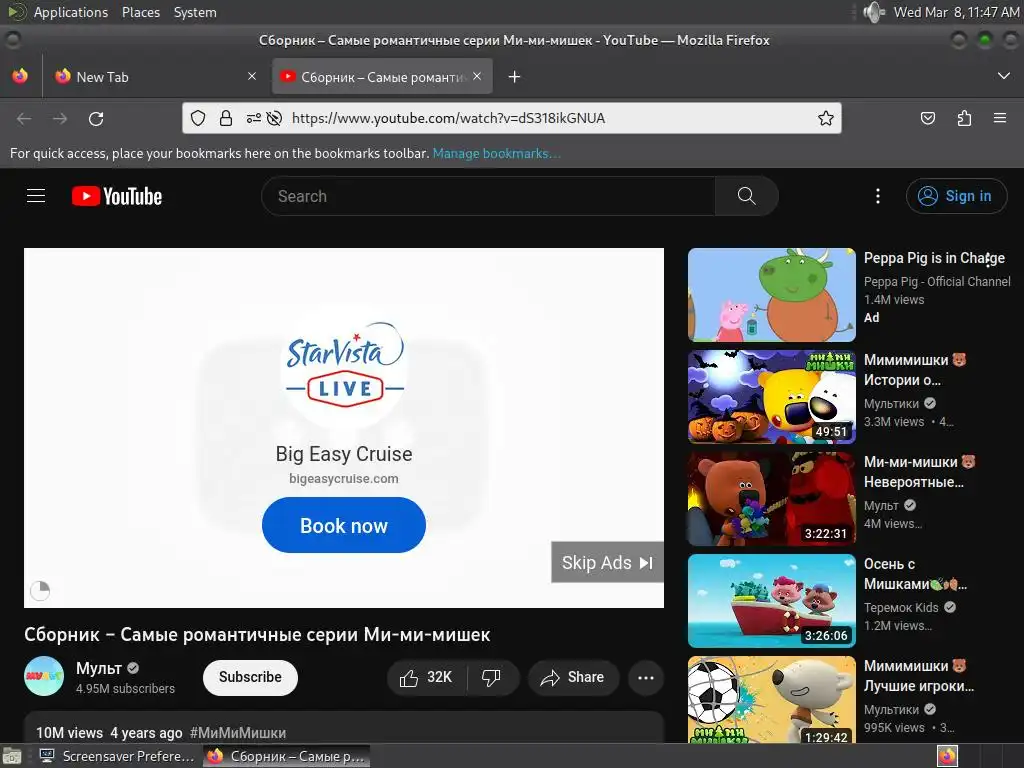The height and width of the screenshot is (768, 1024).
Task: Share the video
Action: point(573,678)
